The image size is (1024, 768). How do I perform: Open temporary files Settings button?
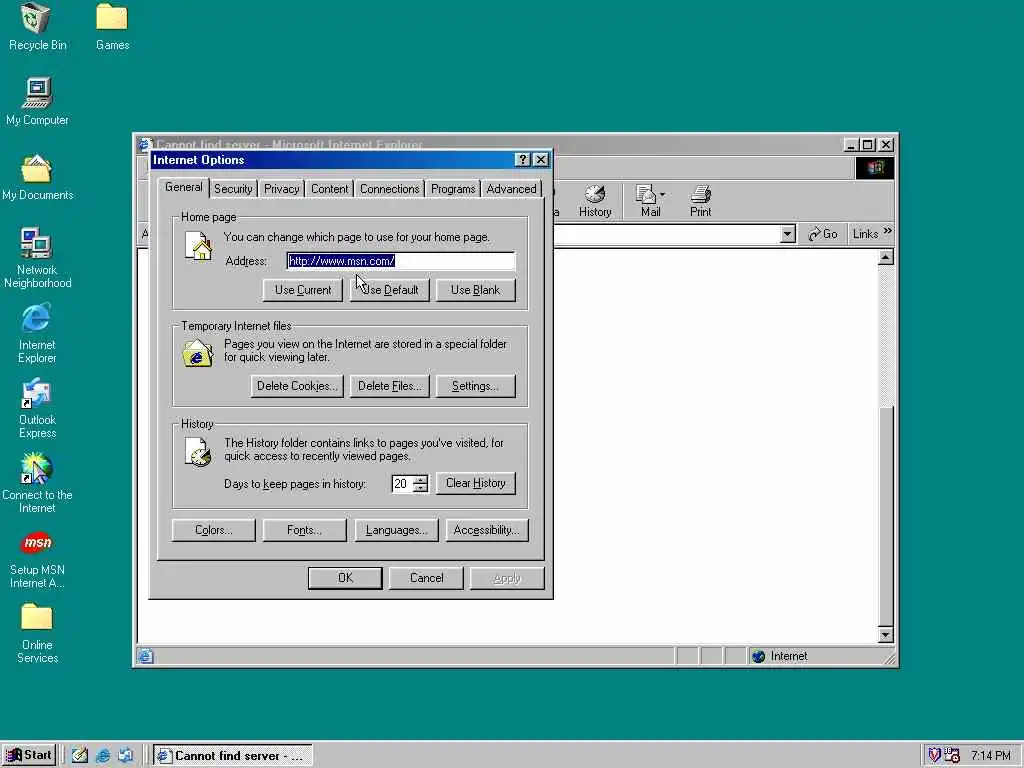(475, 386)
